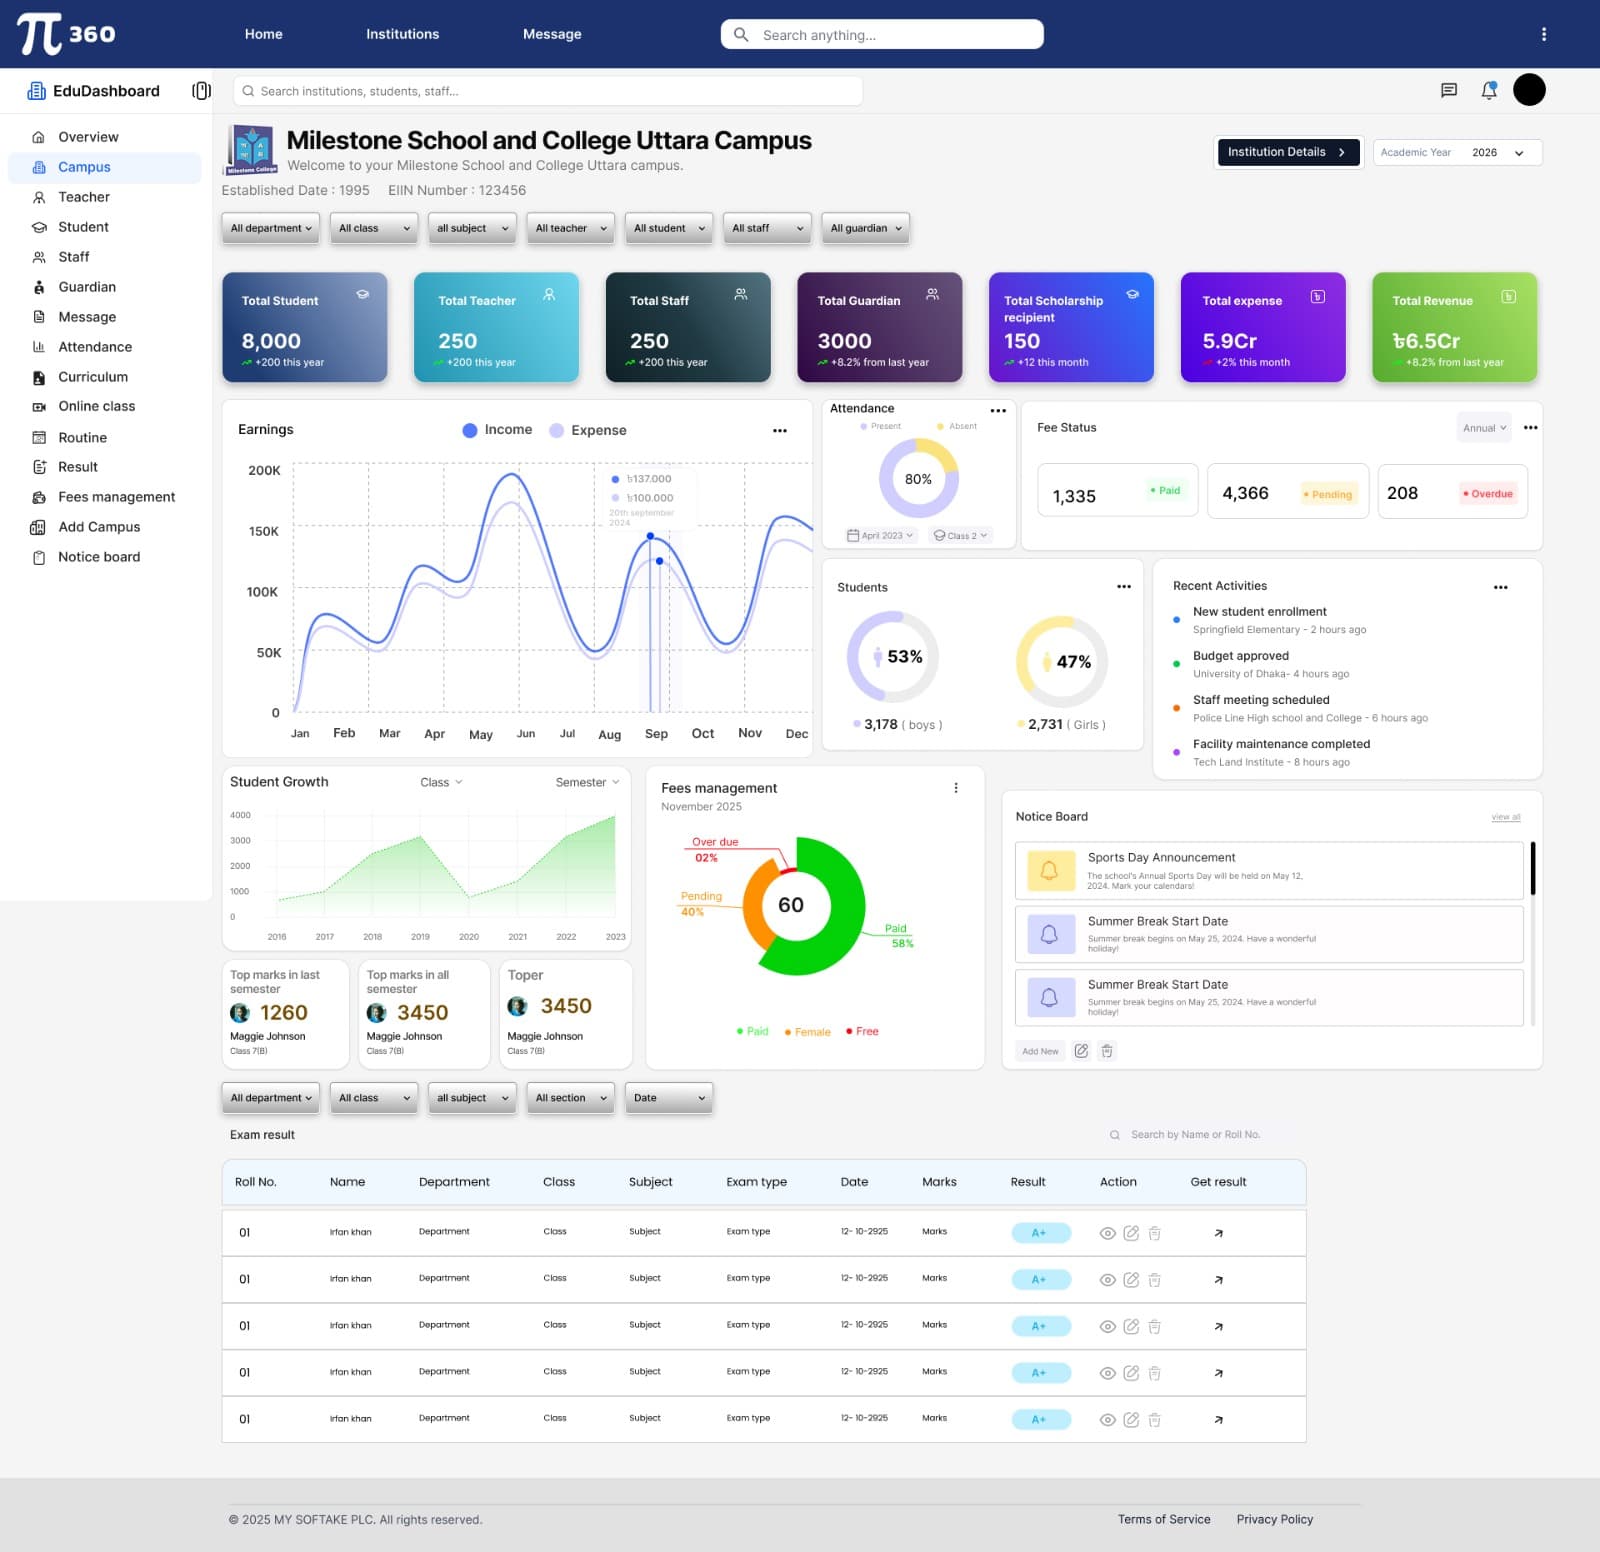View first exam result using eye icon
The image size is (1600, 1552).
1107,1233
